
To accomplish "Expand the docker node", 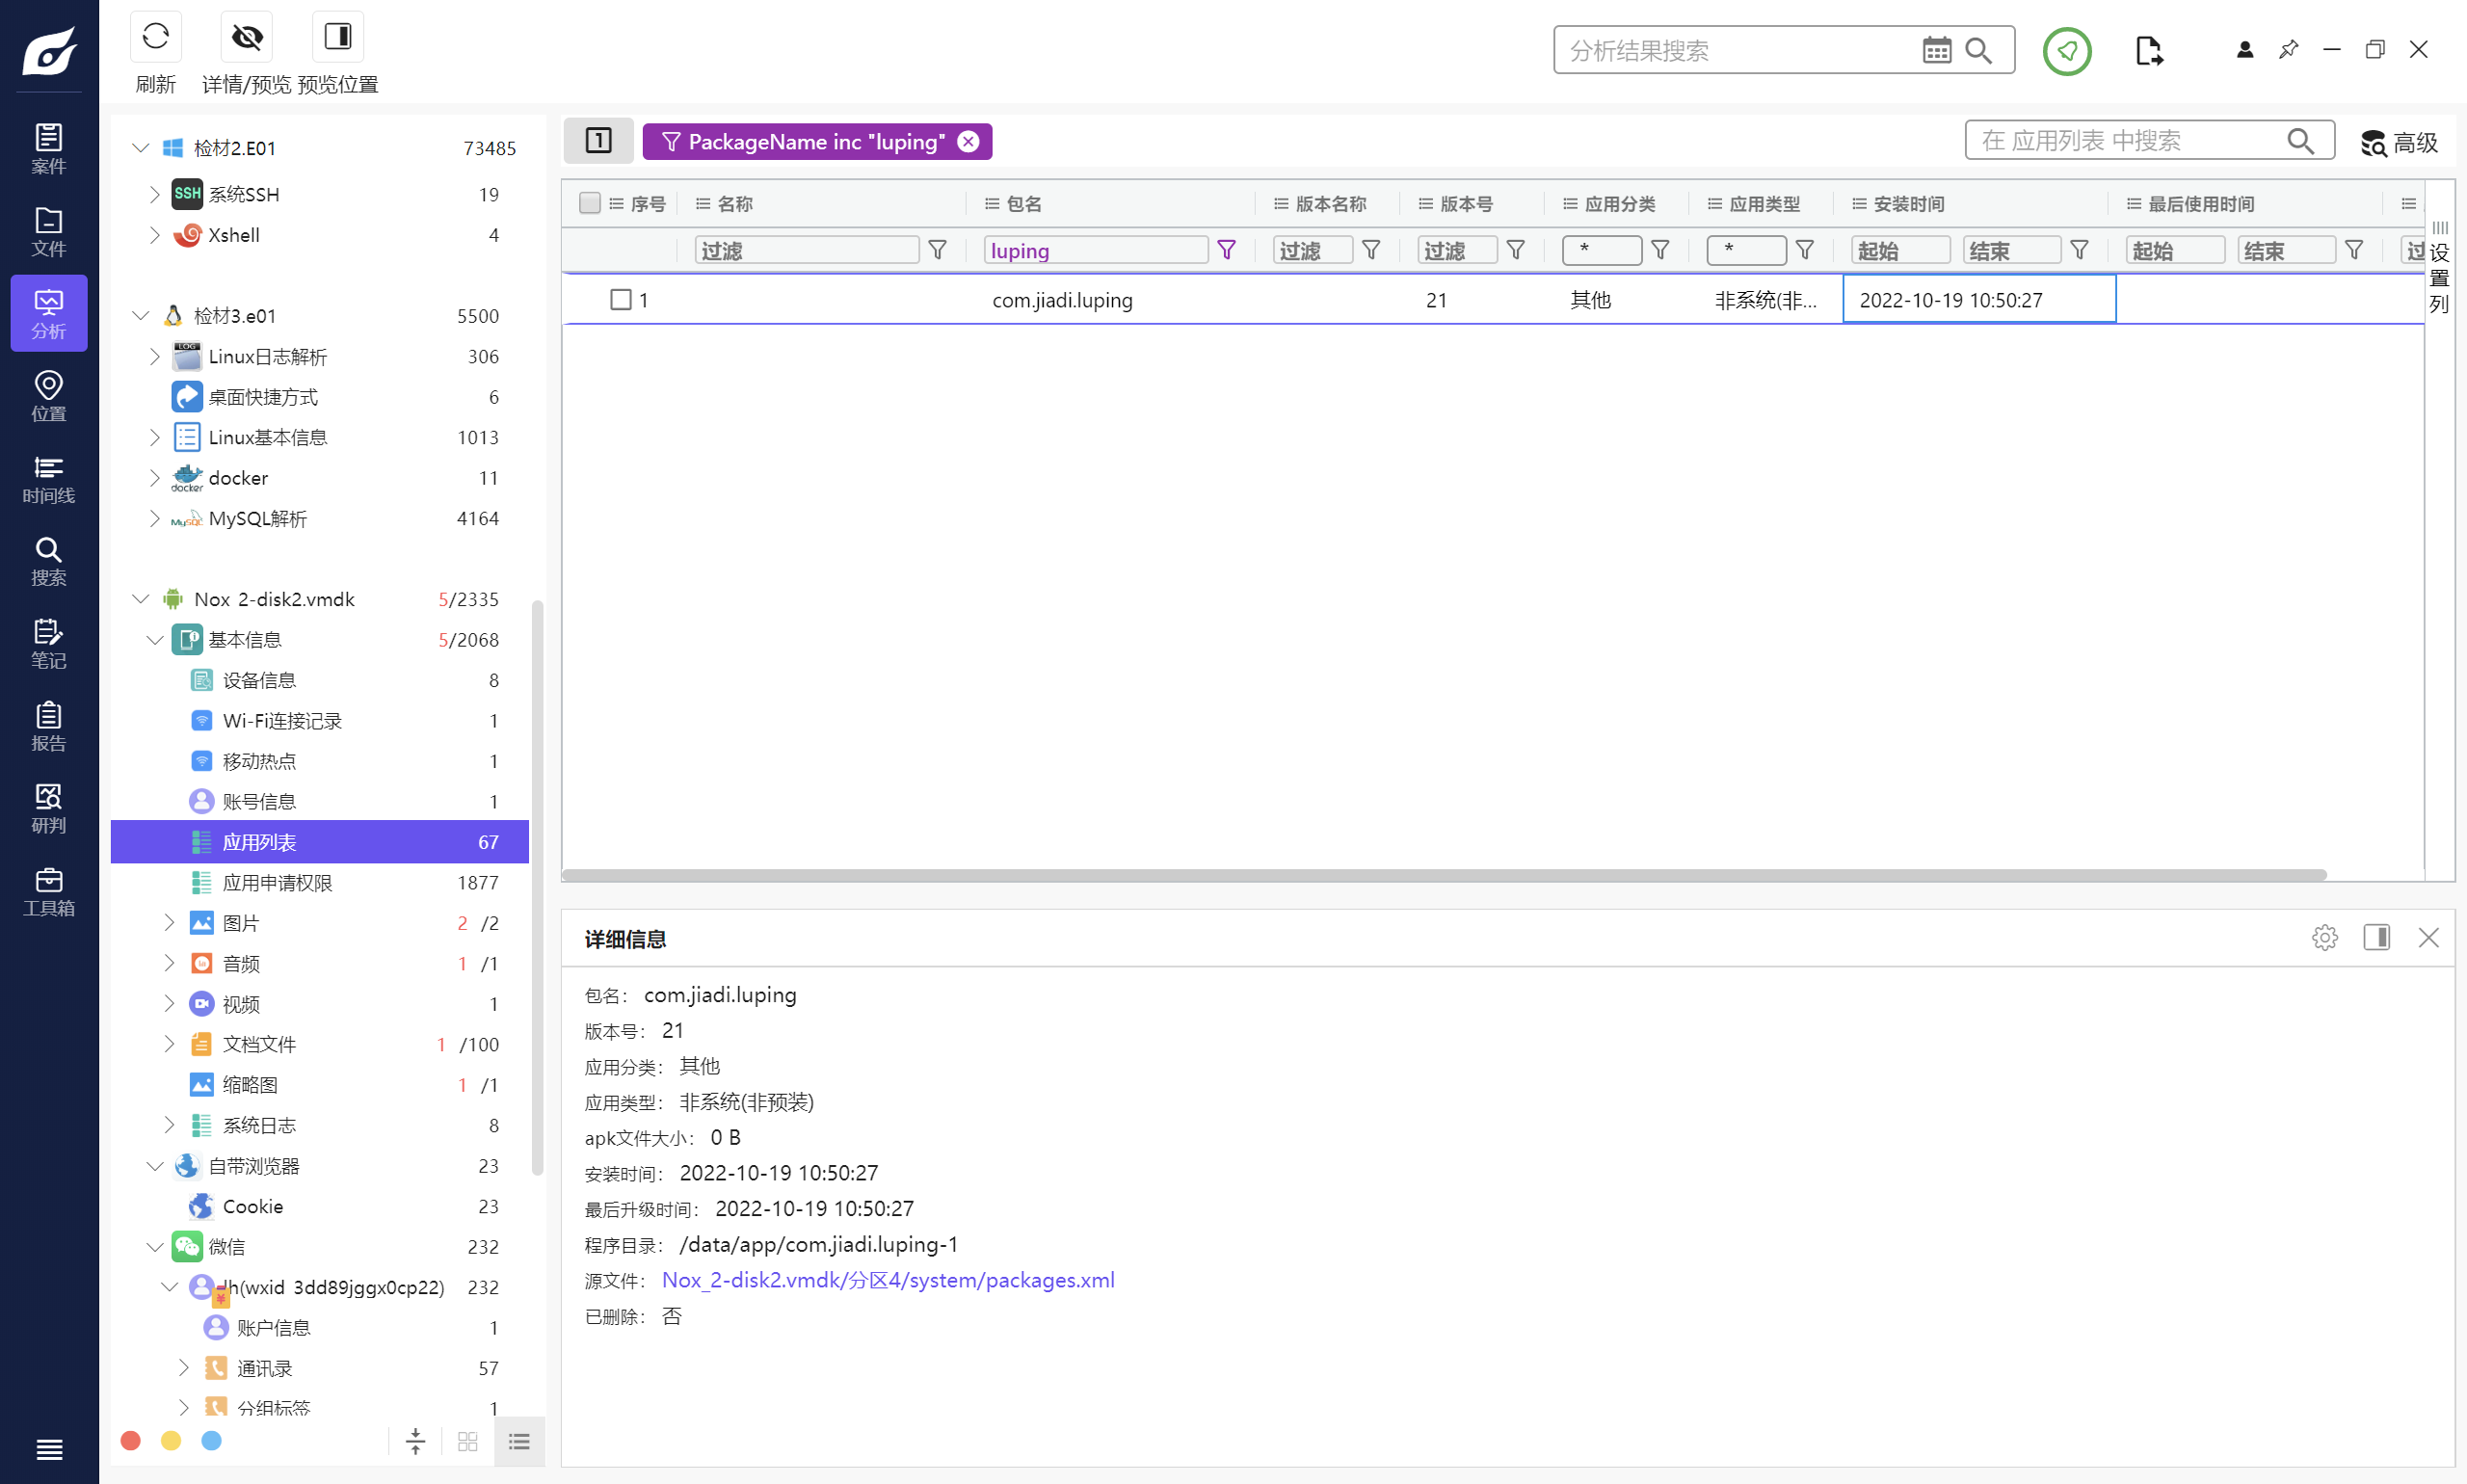I will pyautogui.click(x=155, y=478).
